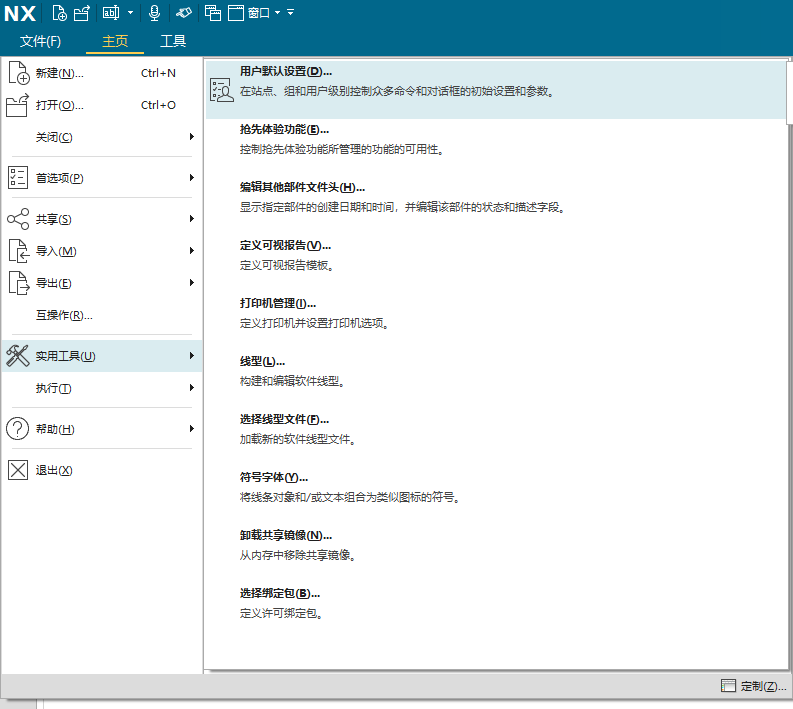Switch to the Home (主页) tab
The height and width of the screenshot is (709, 793).
(115, 41)
